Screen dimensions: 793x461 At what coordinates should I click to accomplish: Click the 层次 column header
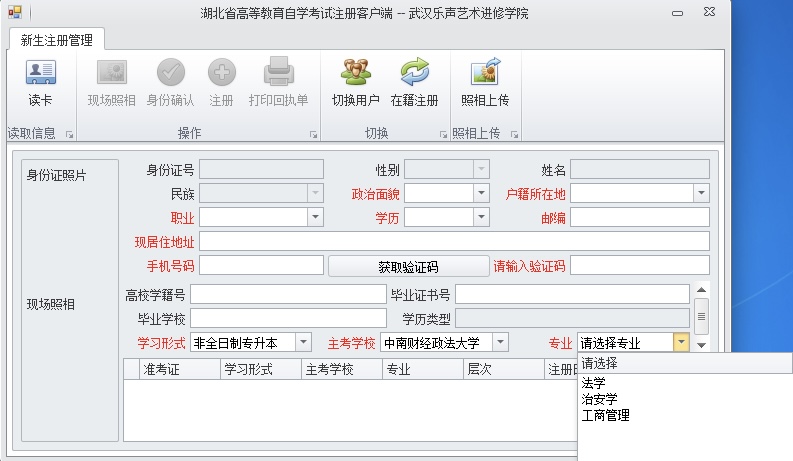point(504,369)
